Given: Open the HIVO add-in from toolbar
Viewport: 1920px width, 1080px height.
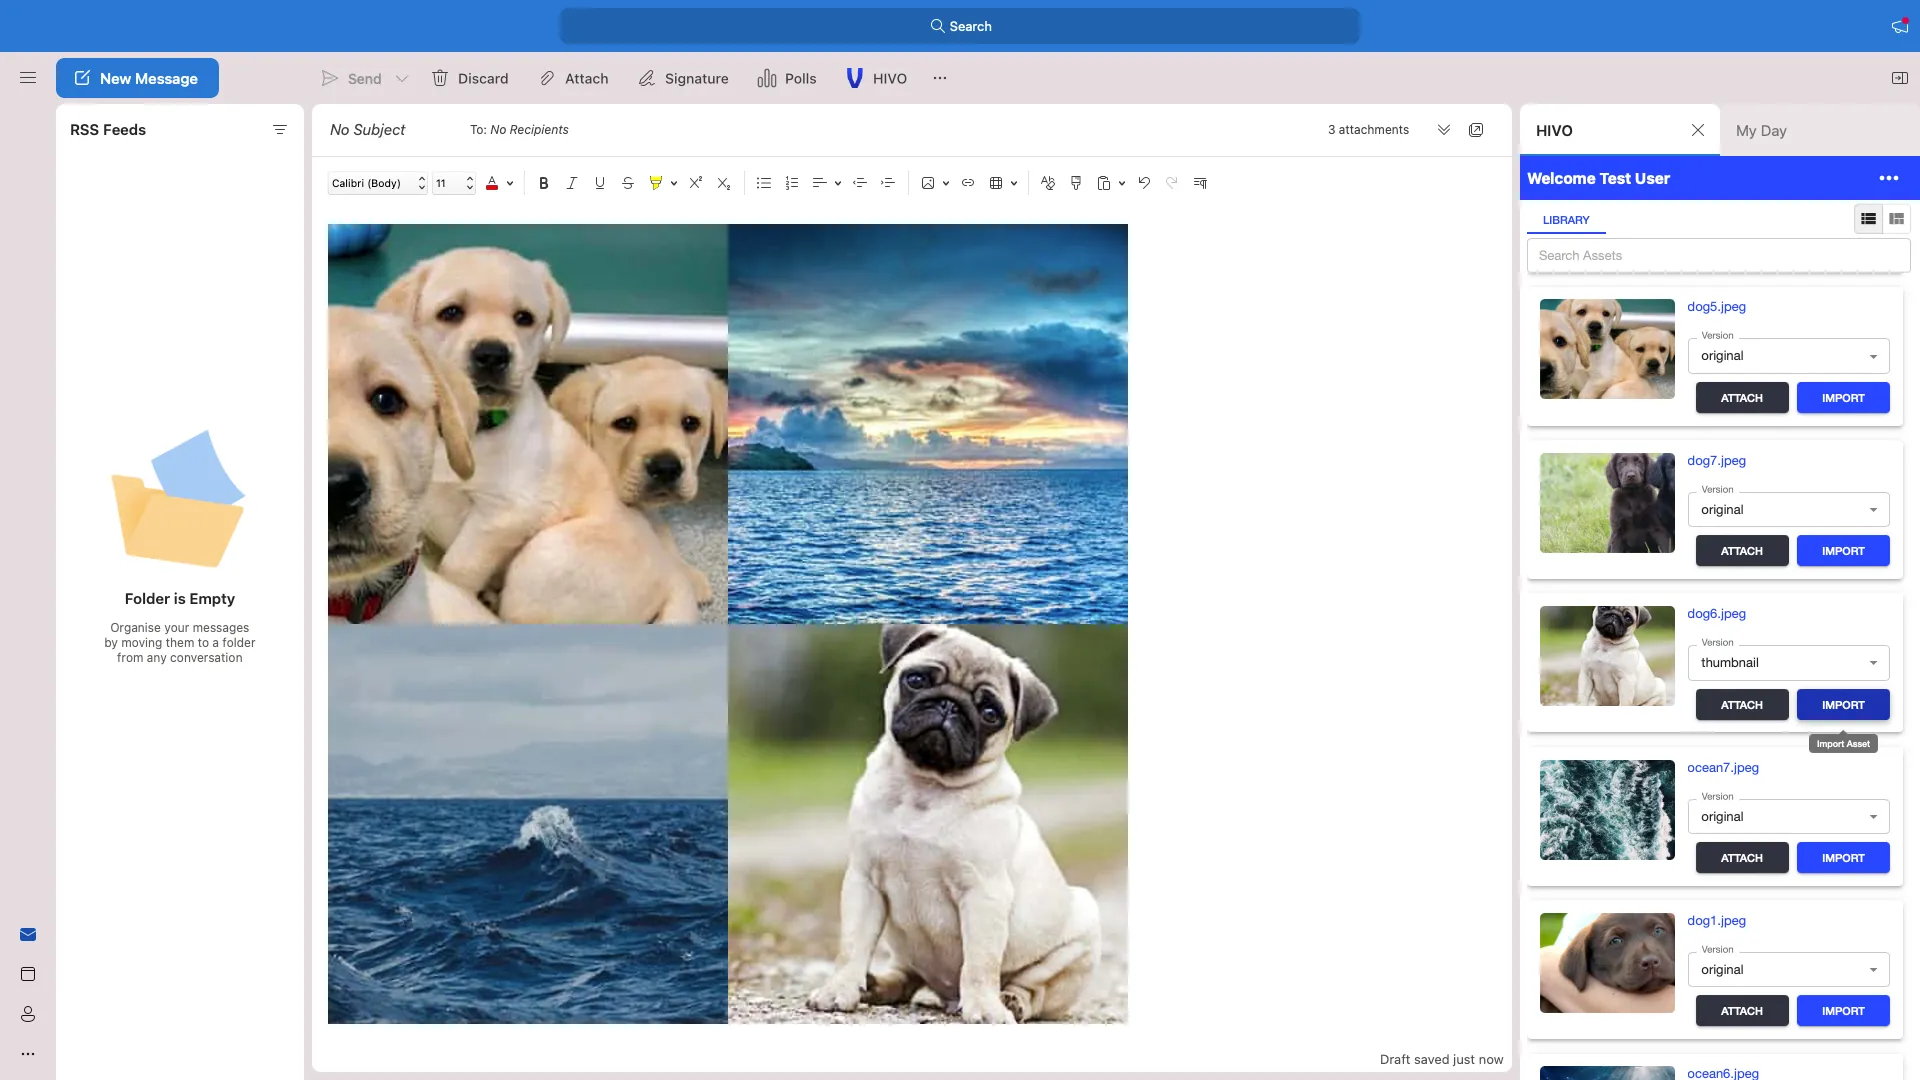Looking at the screenshot, I should tap(876, 78).
